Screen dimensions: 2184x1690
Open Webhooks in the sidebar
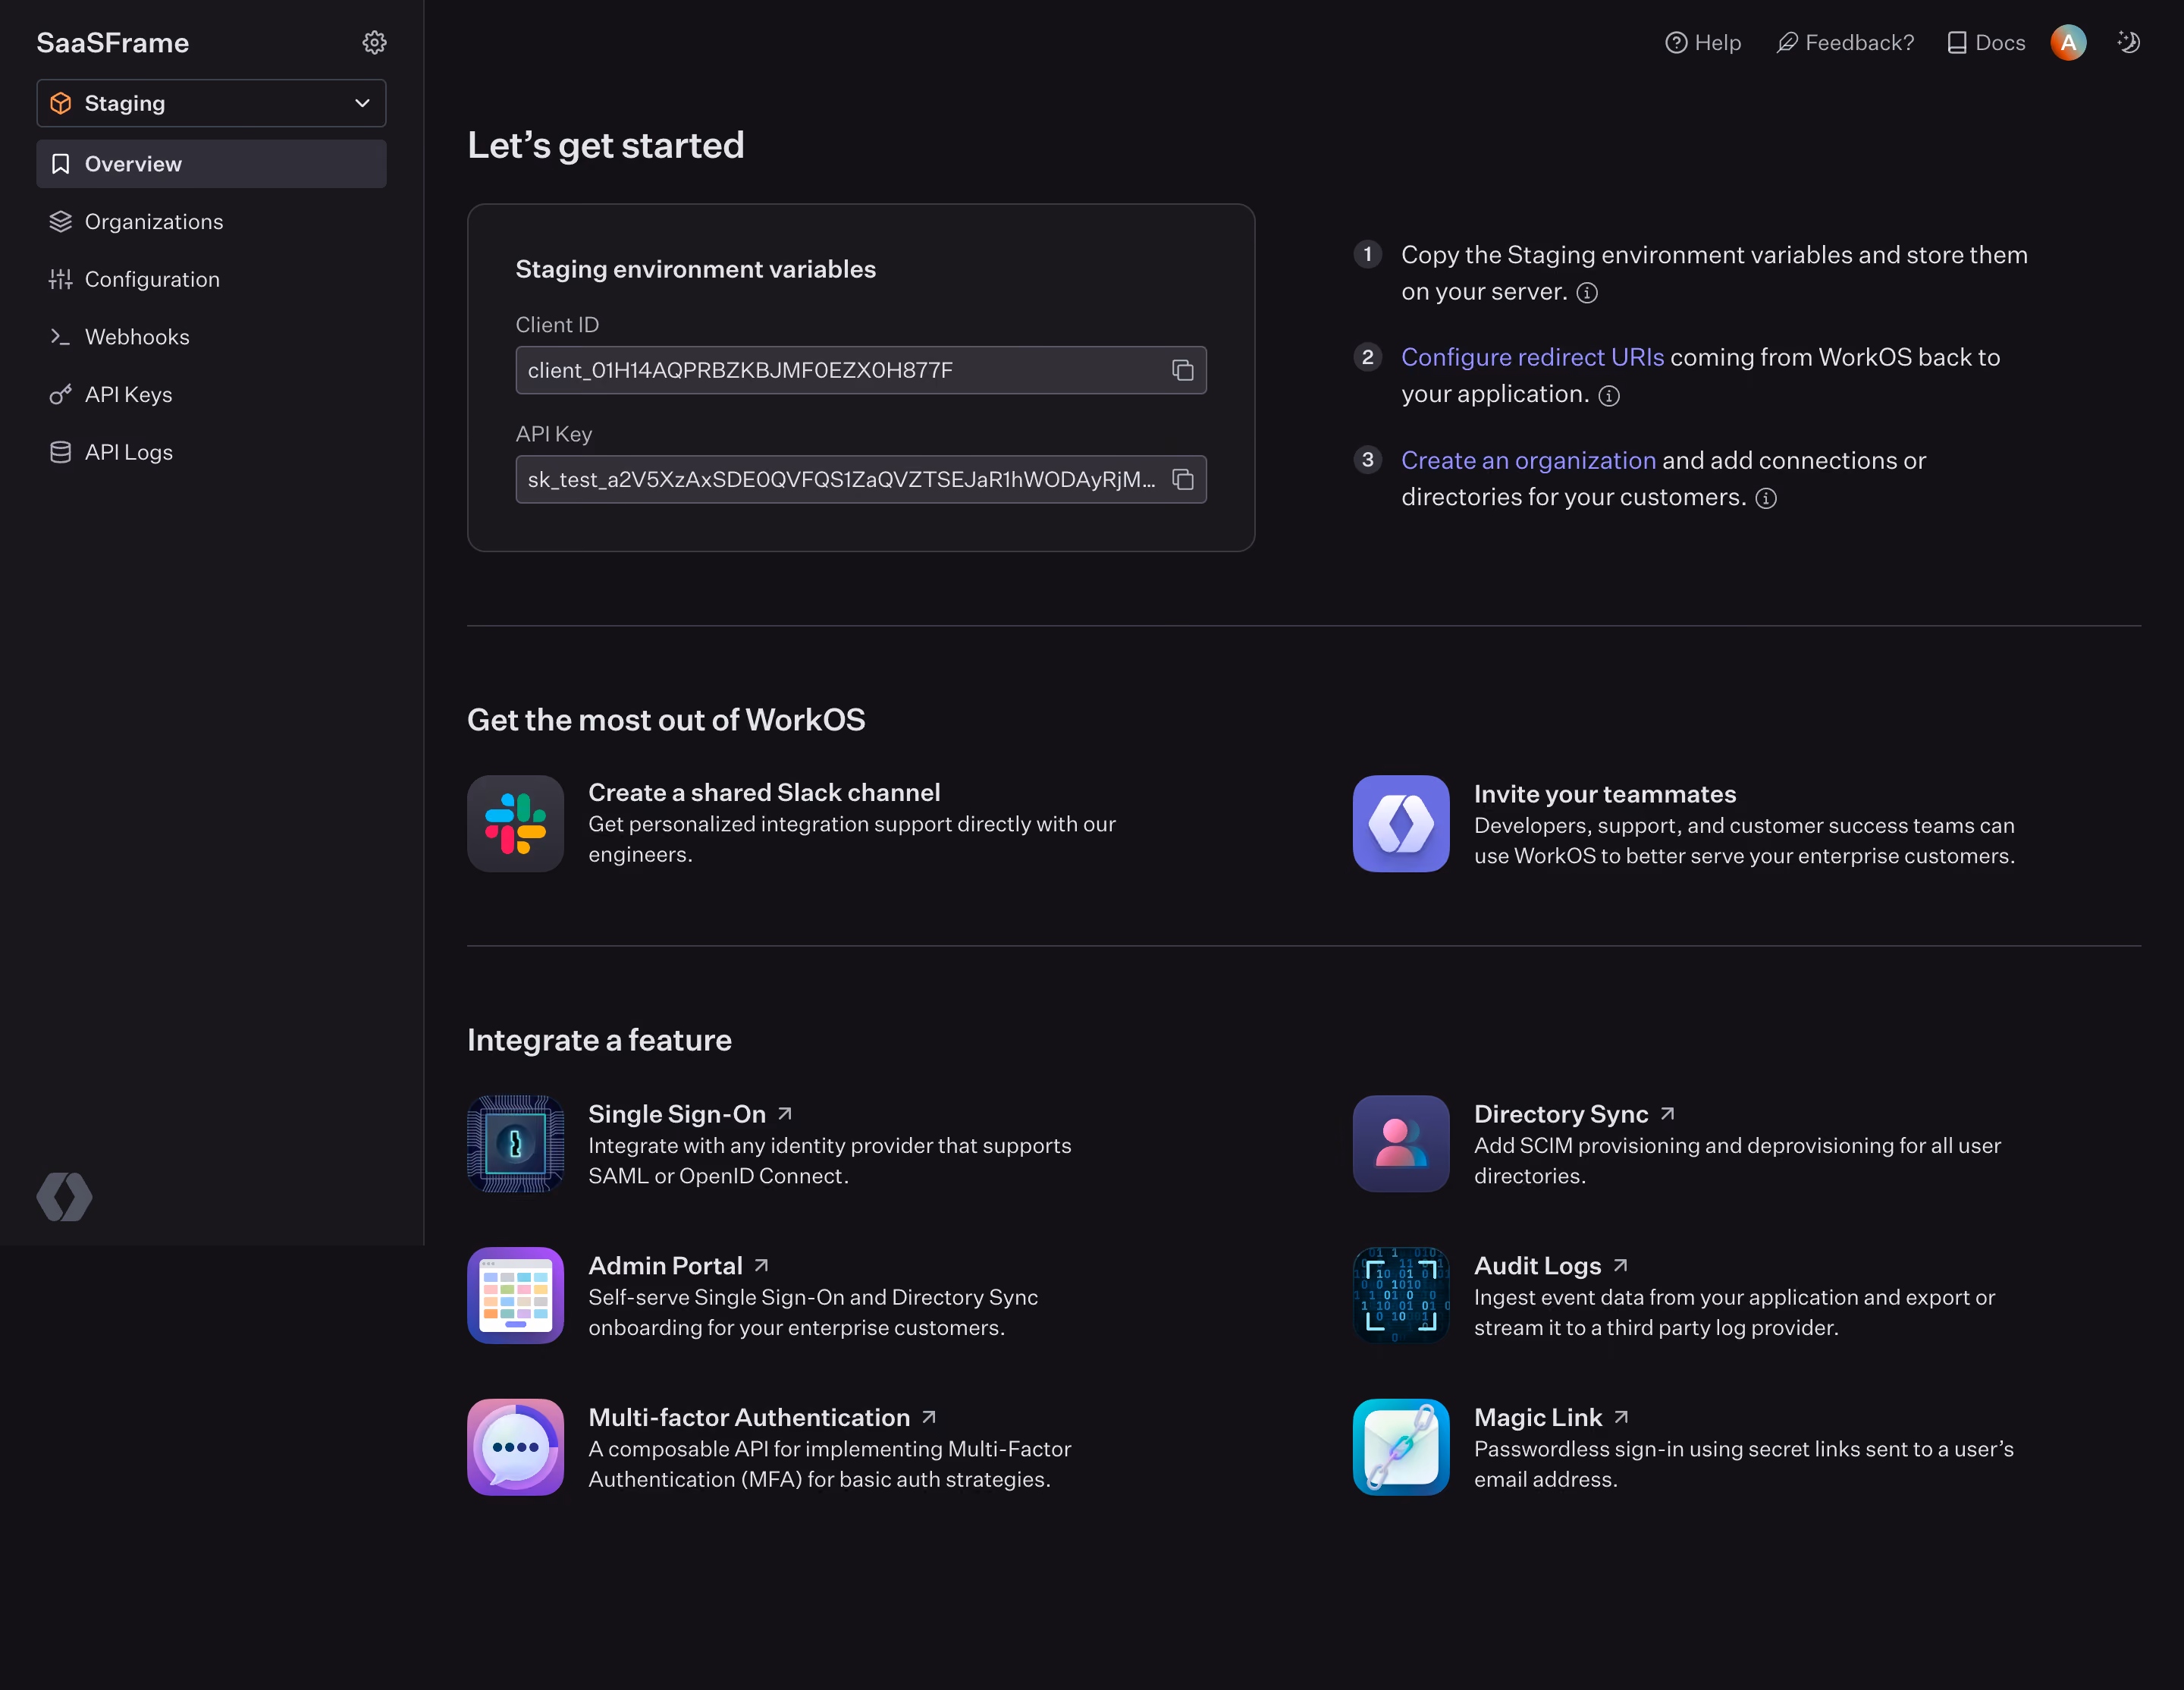click(x=211, y=337)
